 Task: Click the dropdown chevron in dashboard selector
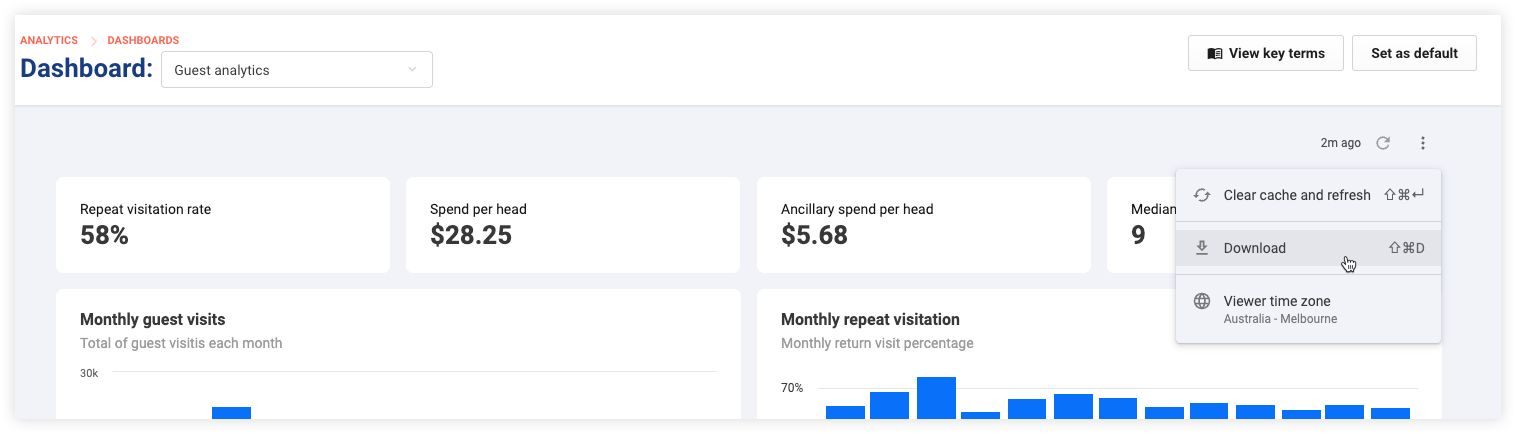pyautogui.click(x=412, y=70)
